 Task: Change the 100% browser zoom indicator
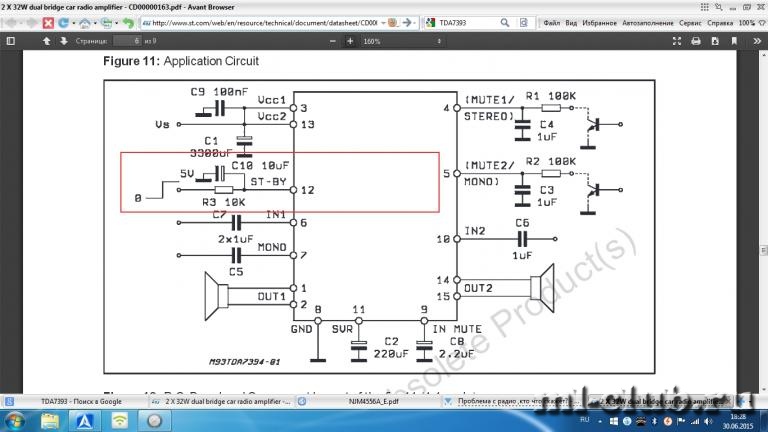coord(746,23)
